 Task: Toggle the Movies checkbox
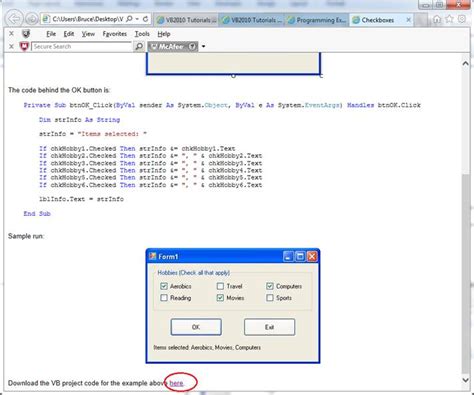click(220, 298)
